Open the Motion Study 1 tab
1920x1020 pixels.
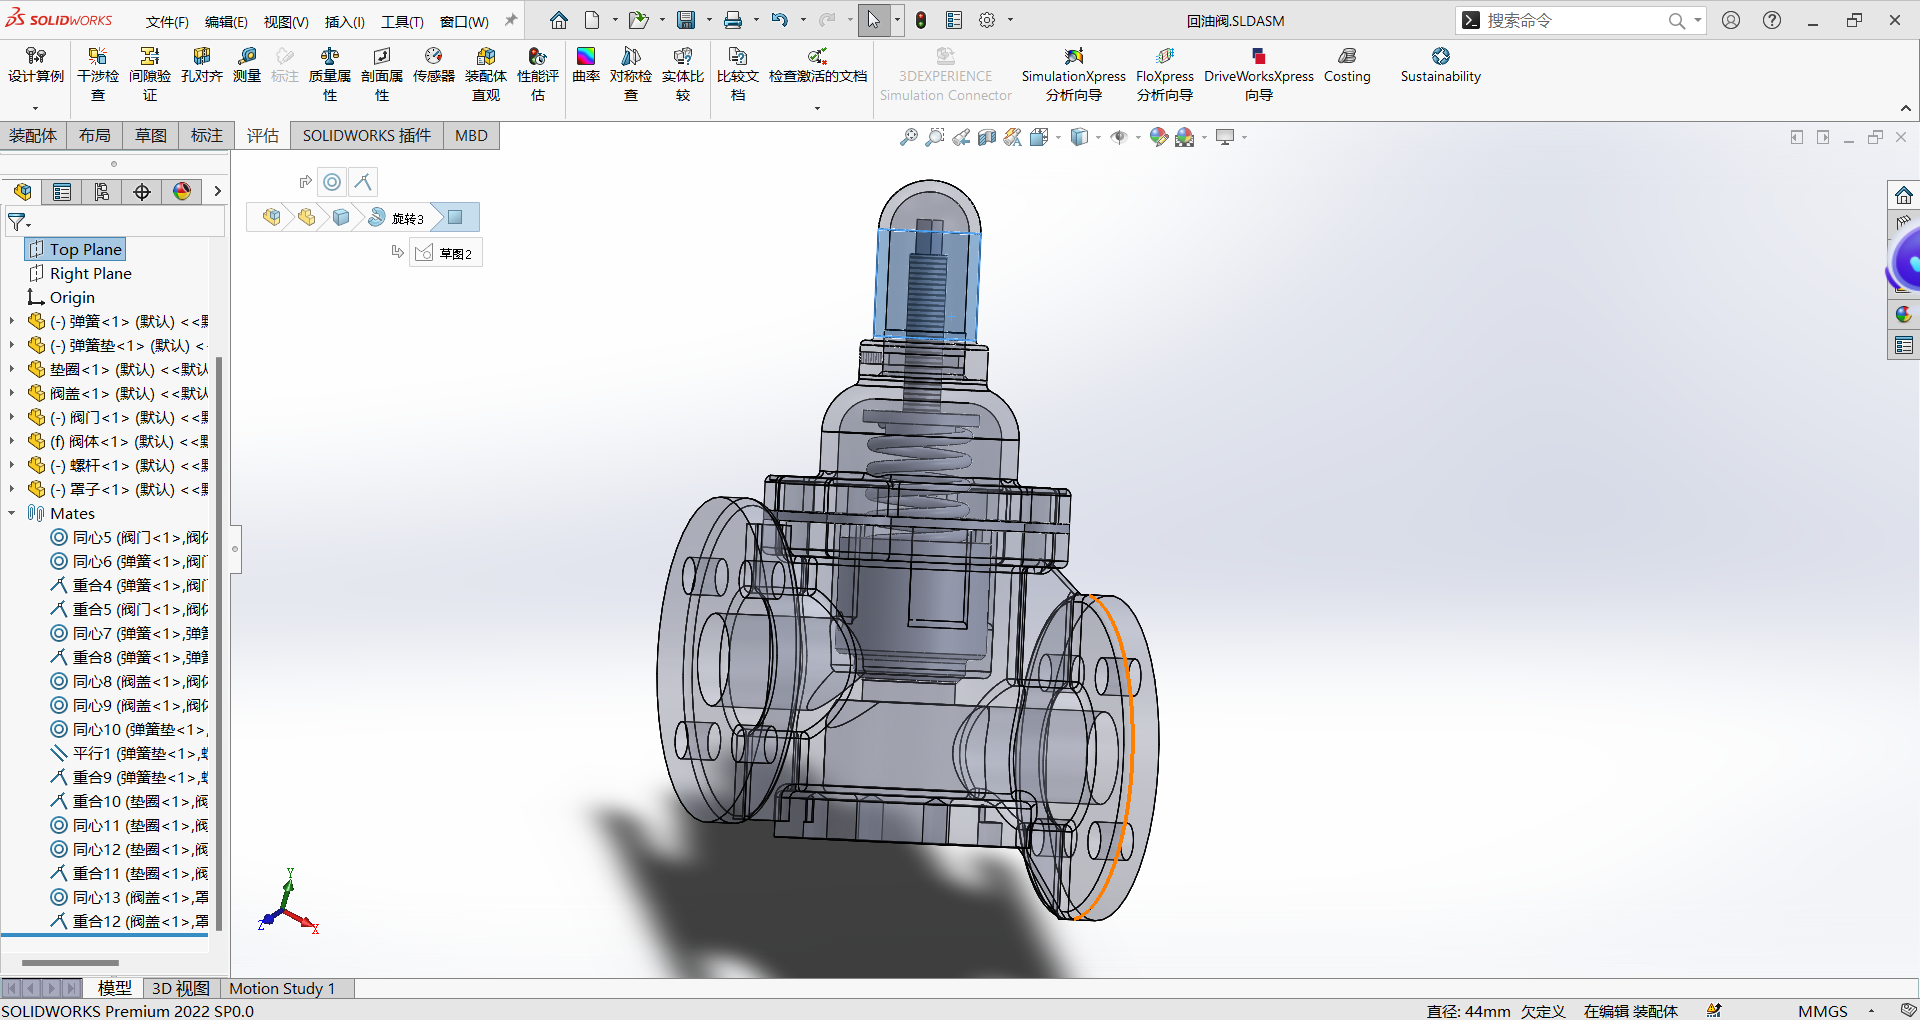[x=282, y=988]
